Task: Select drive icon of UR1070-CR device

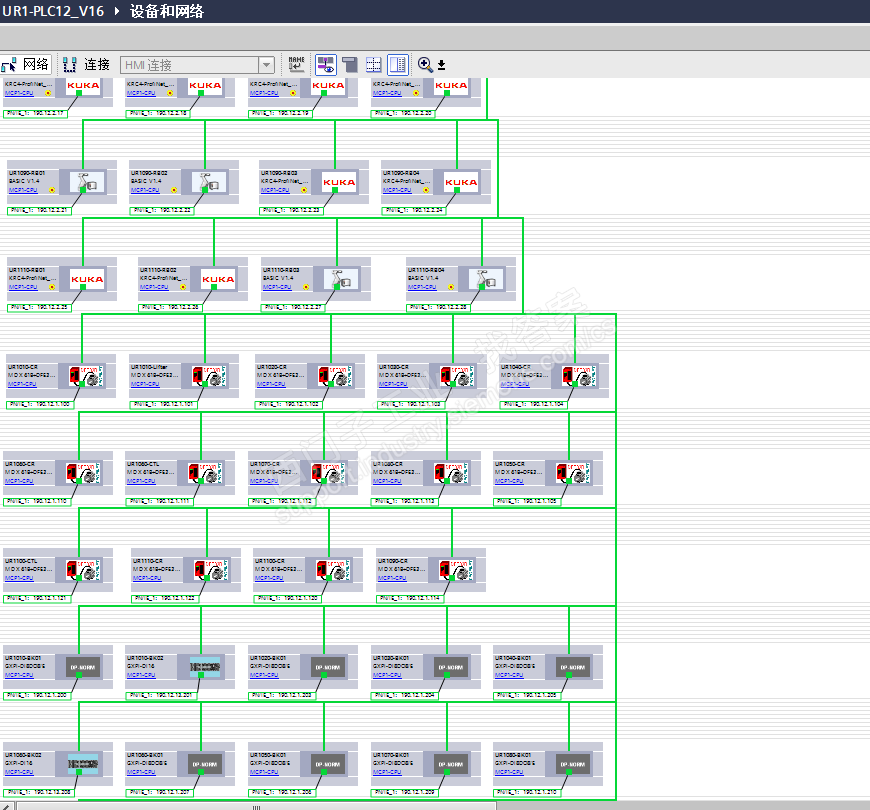Action: (x=328, y=473)
